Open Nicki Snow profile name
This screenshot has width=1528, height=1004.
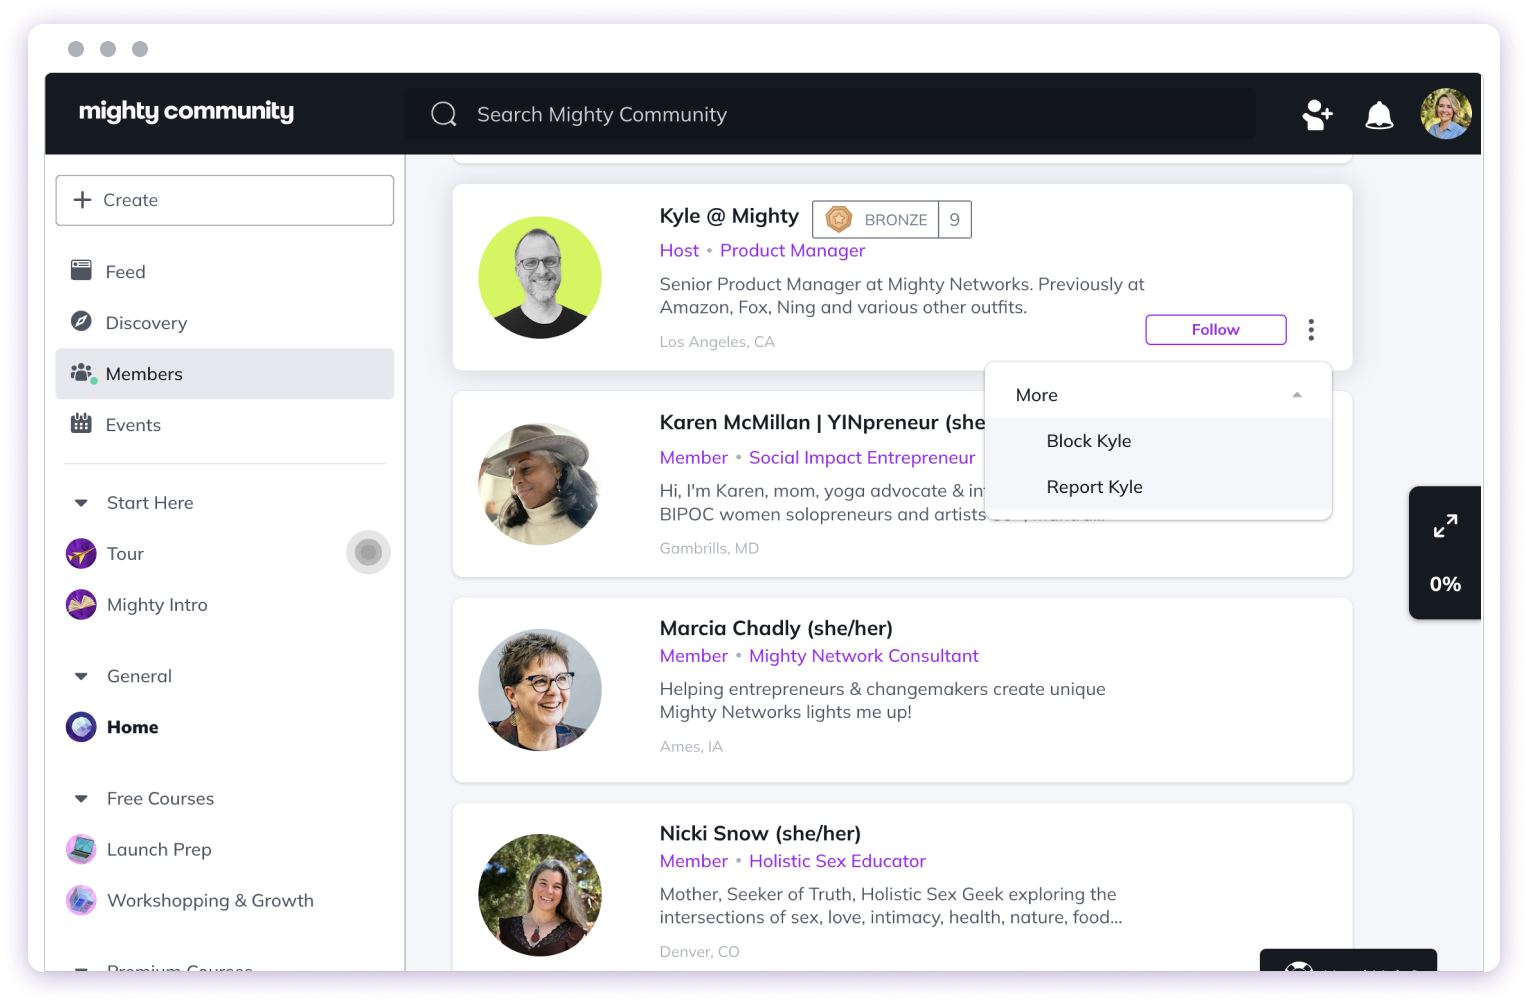760,833
